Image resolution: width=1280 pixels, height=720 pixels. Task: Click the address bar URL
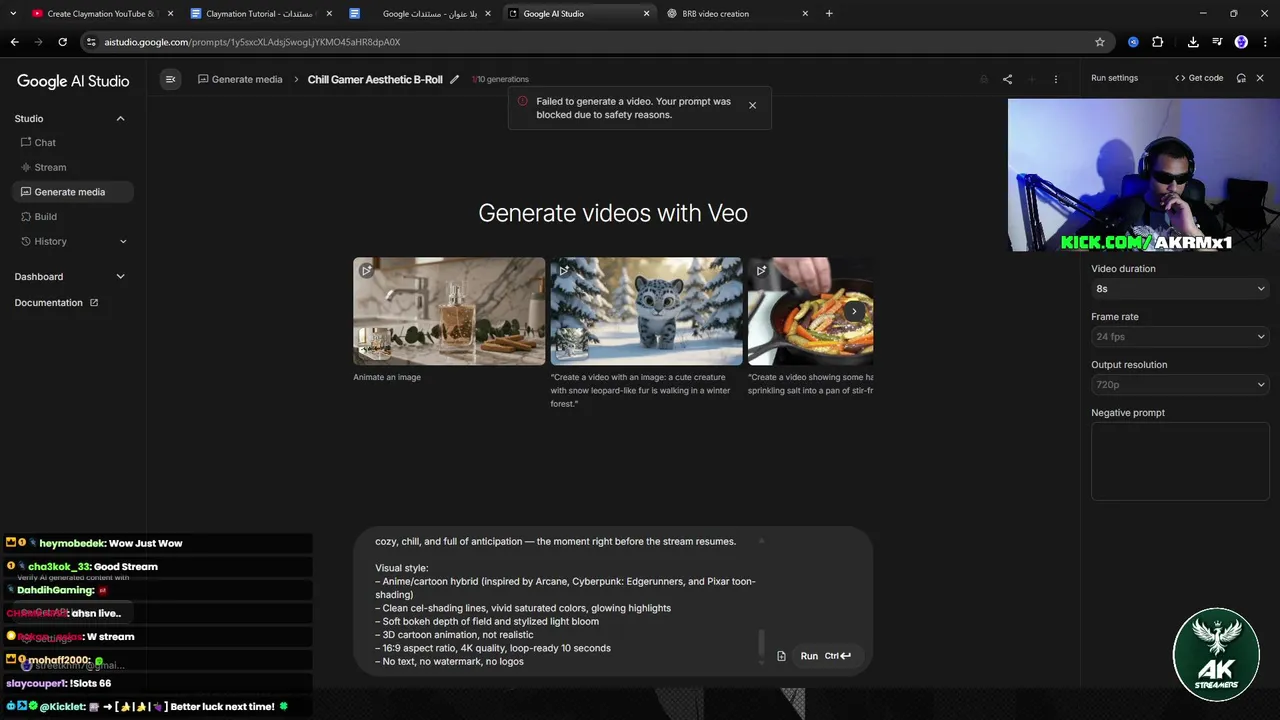[x=252, y=42]
